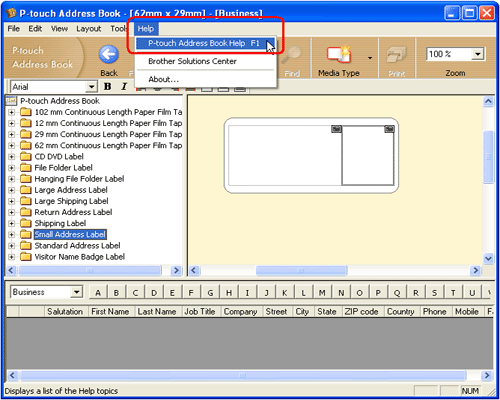The image size is (500, 400).
Task: Click the Last Name column header
Action: (157, 312)
